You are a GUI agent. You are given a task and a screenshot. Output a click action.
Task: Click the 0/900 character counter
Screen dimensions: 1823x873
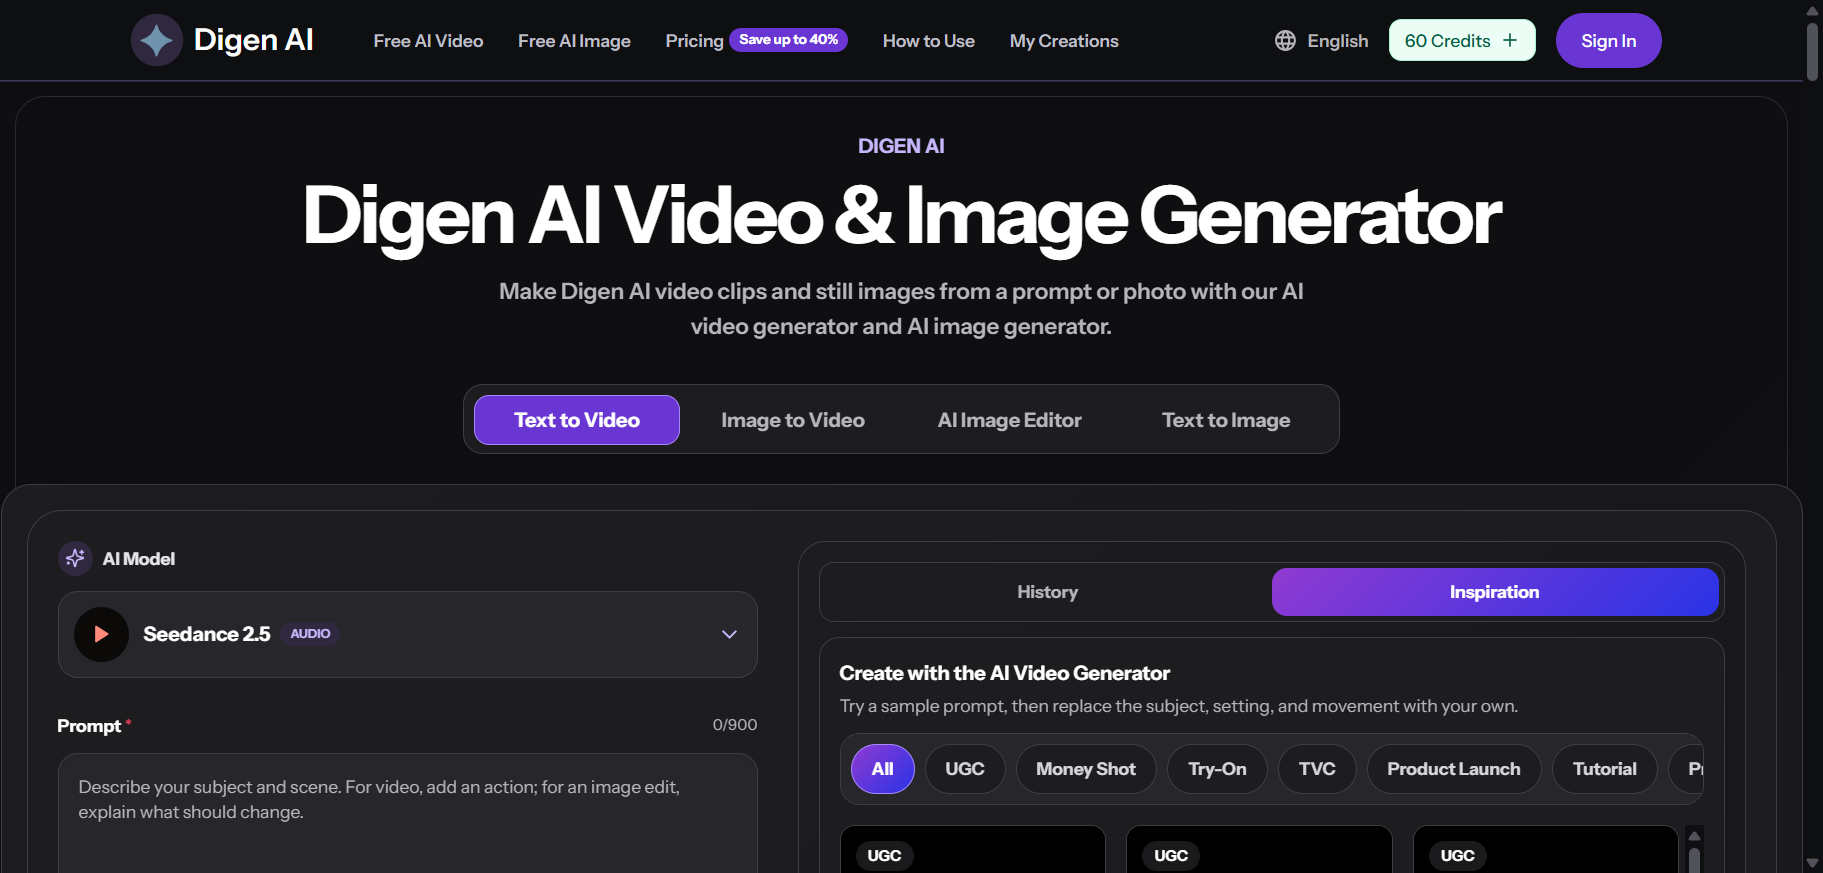pyautogui.click(x=735, y=725)
